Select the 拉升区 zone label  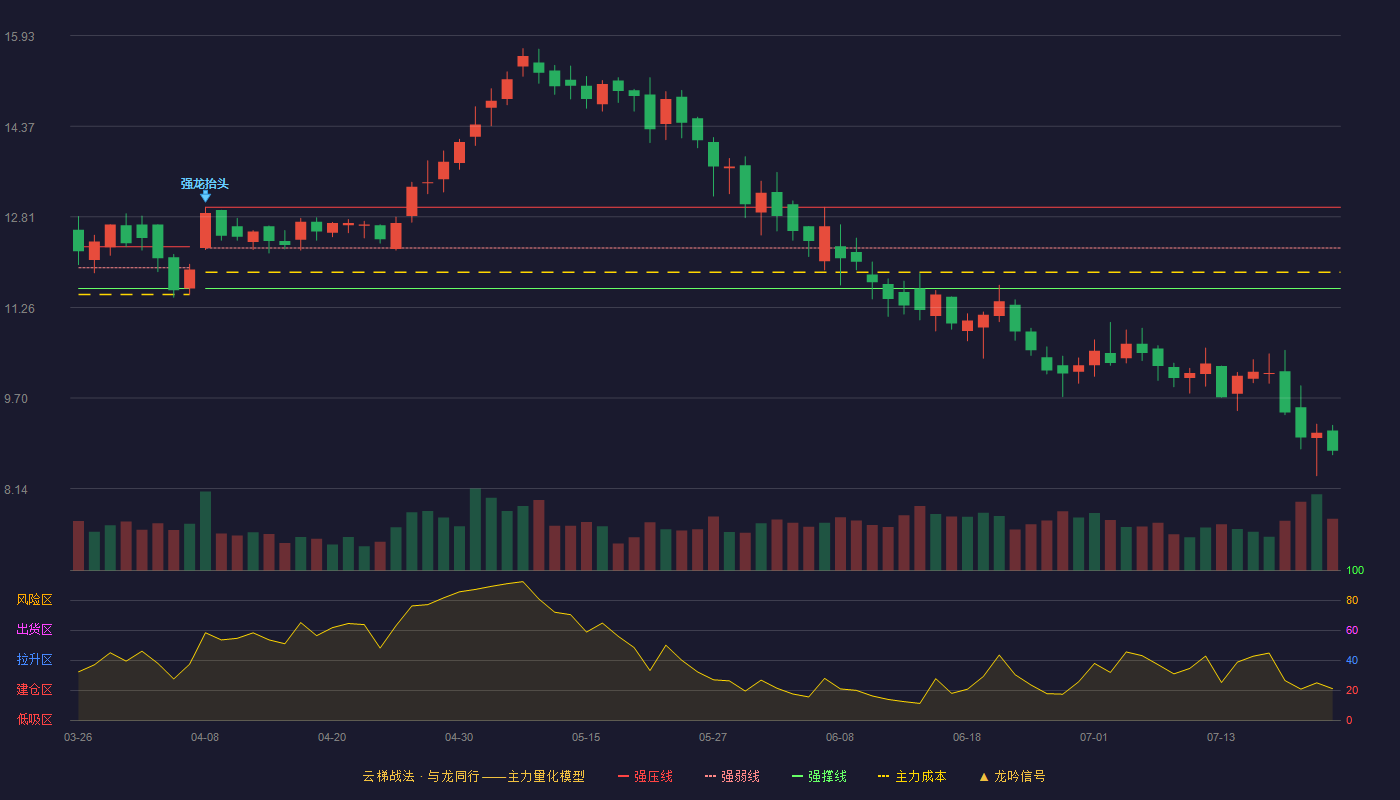(x=34, y=660)
